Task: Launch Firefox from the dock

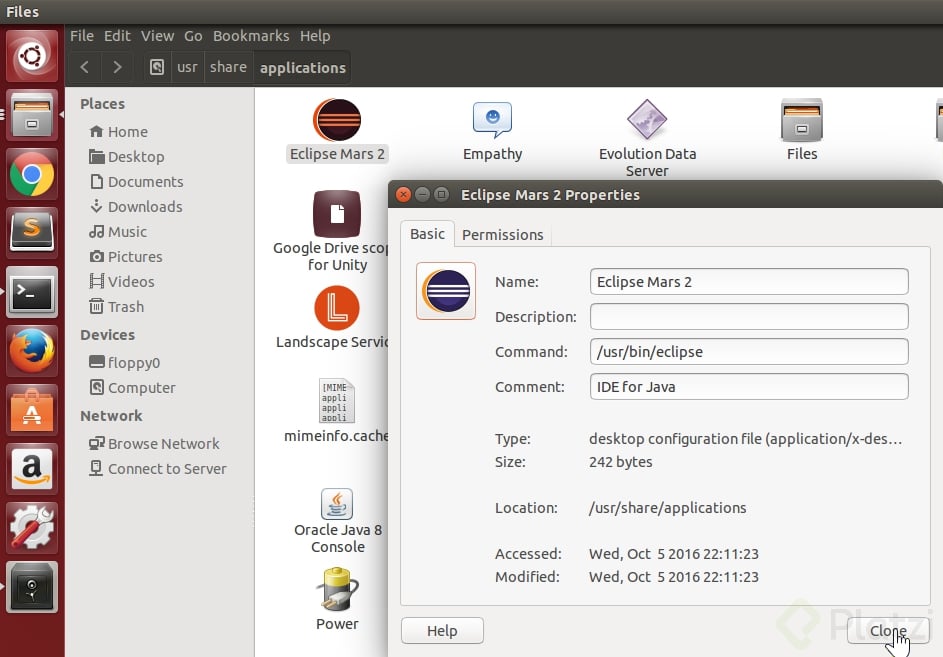Action: point(32,351)
